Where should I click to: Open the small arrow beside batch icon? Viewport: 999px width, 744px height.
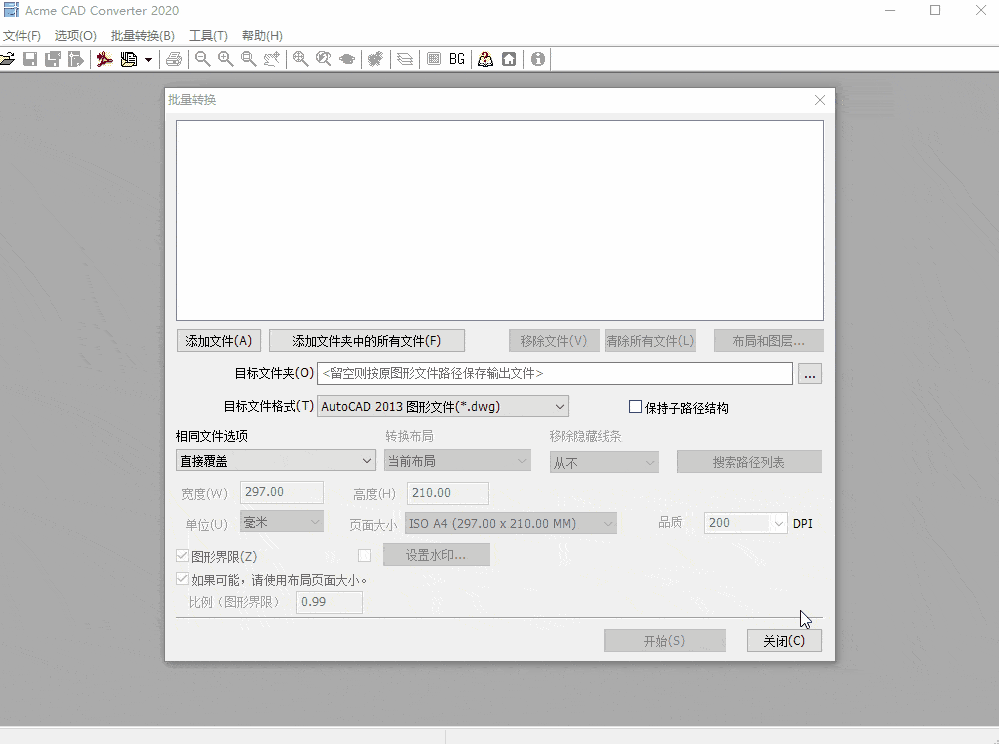[148, 60]
